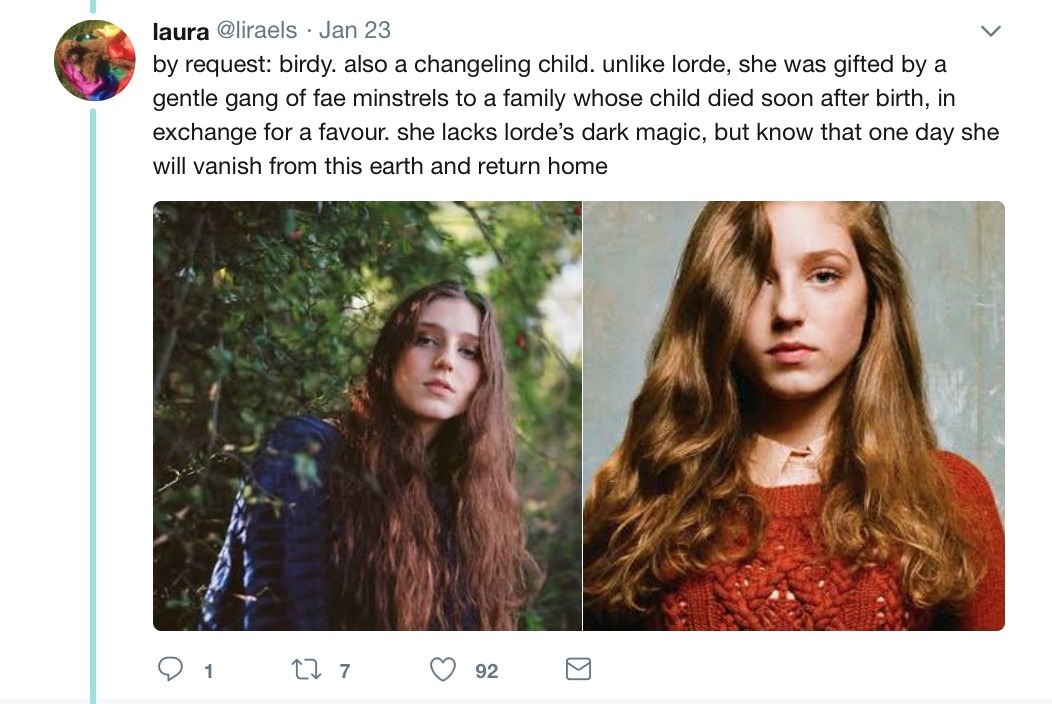Image resolution: width=1052 pixels, height=704 pixels.
Task: Click the like count "92"
Action: 486,671
